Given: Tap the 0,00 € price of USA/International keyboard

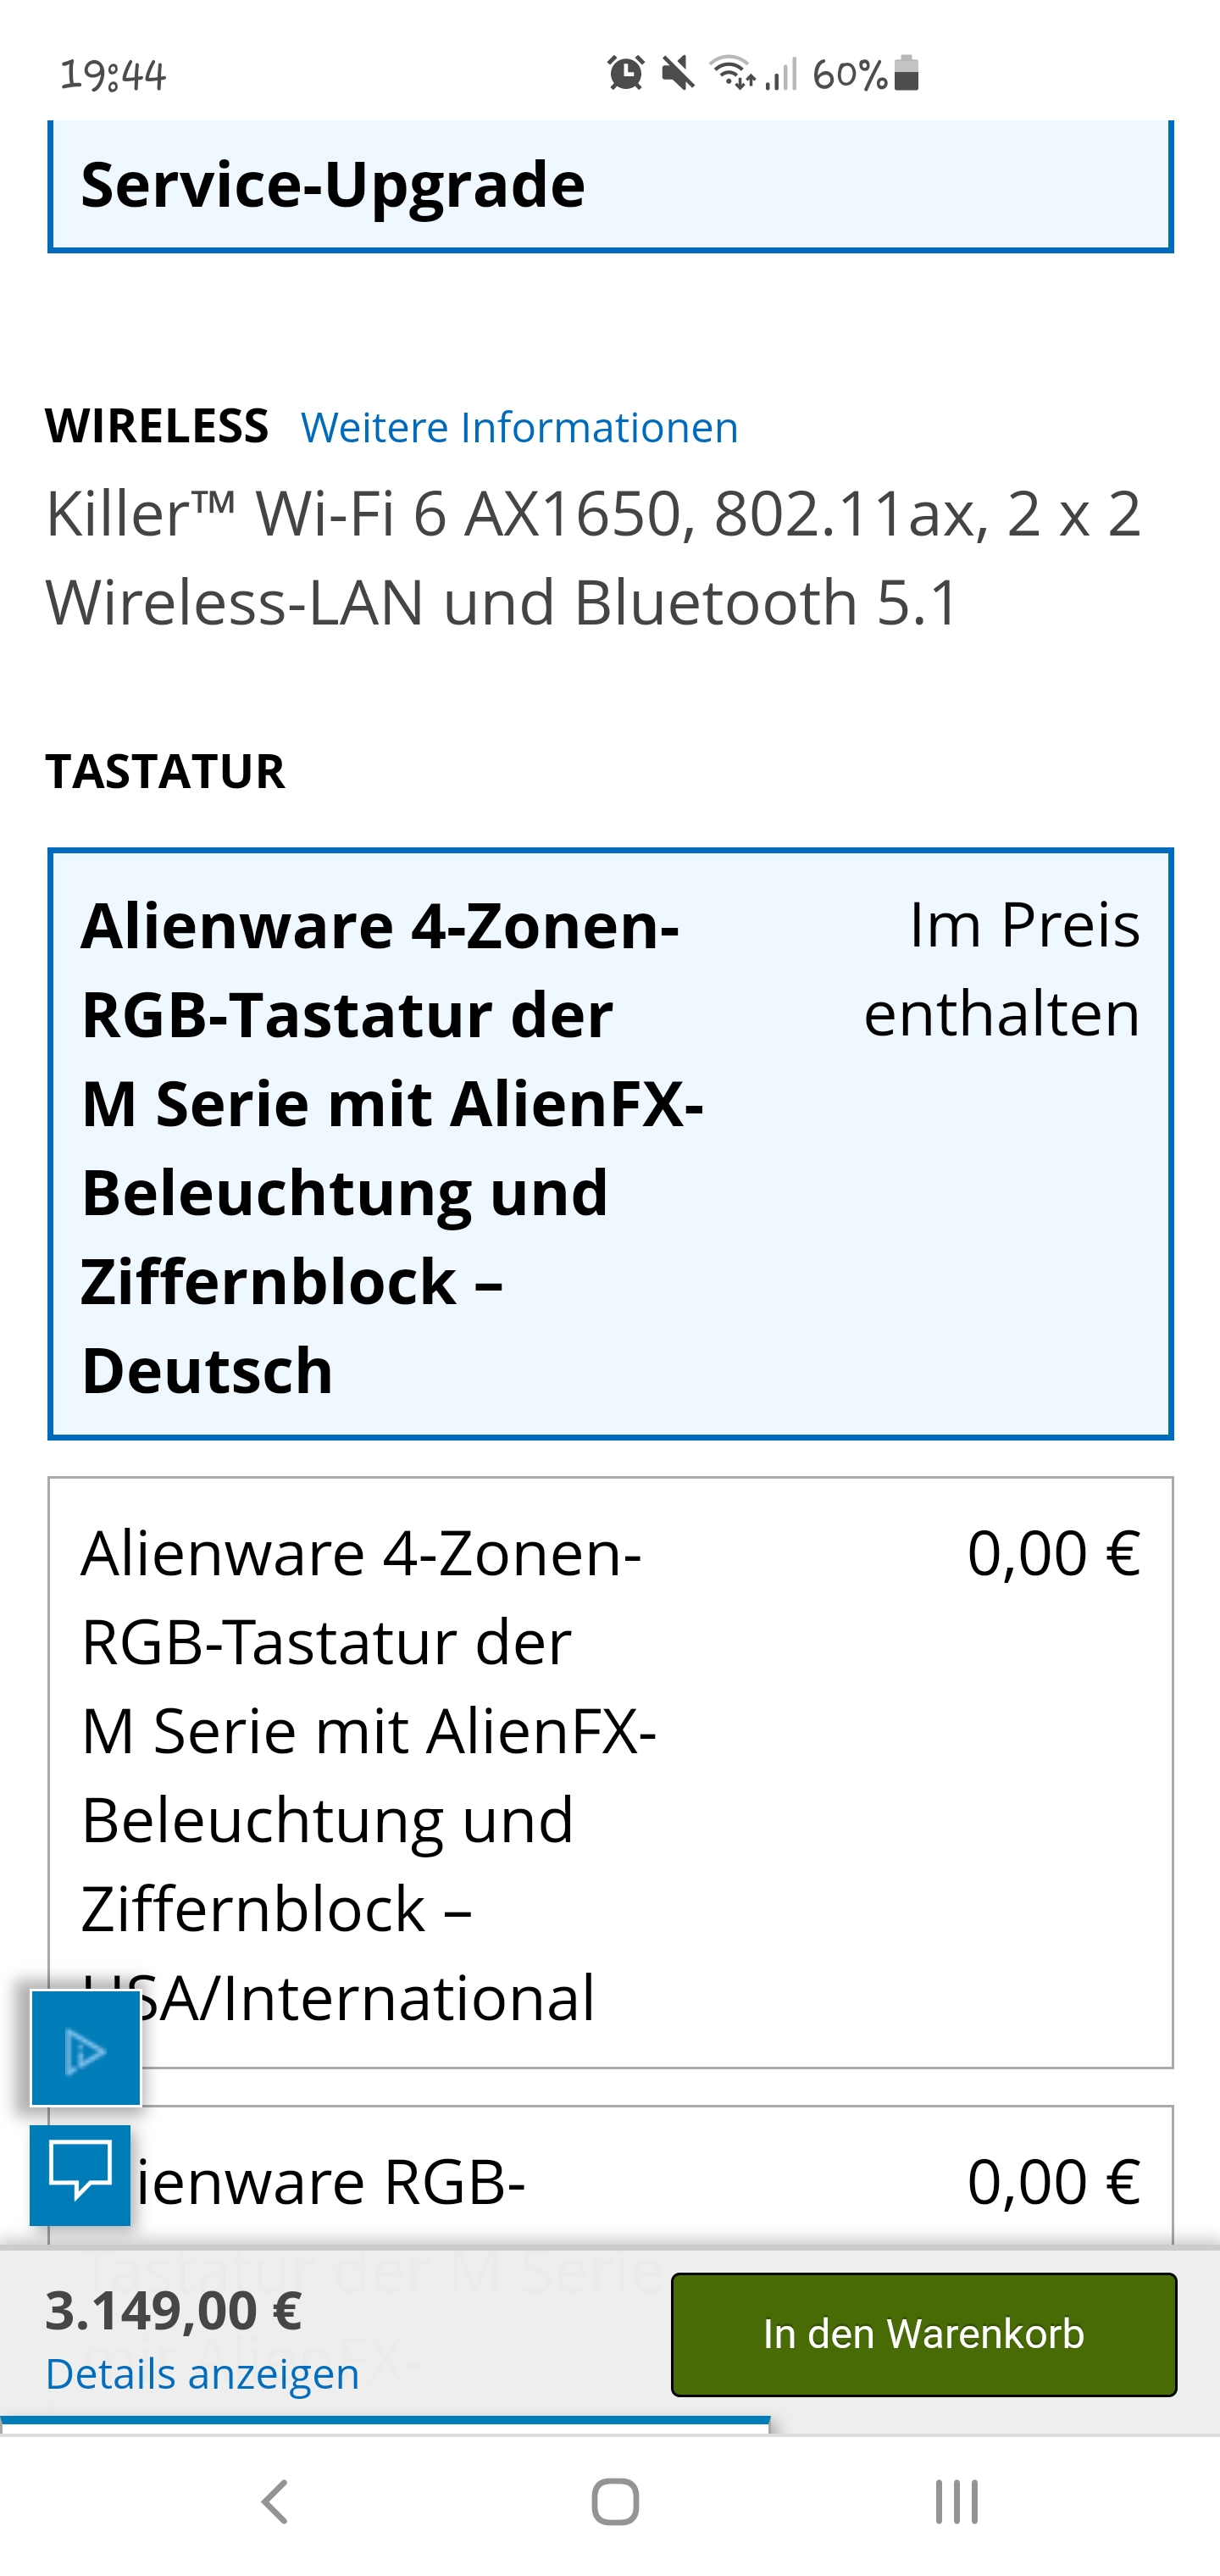Looking at the screenshot, I should click(x=1053, y=1553).
